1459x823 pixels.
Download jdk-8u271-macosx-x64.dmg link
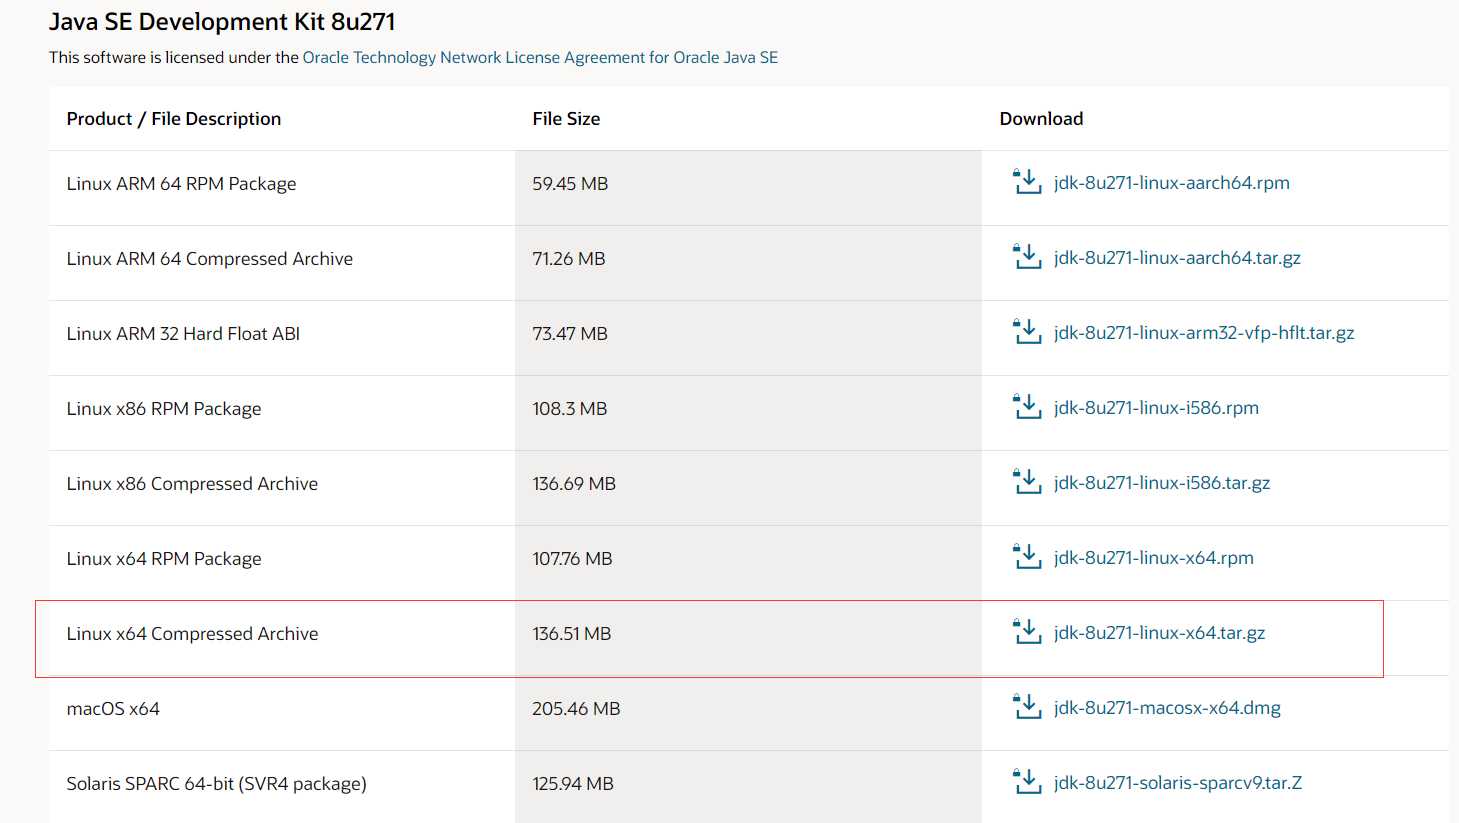(x=1167, y=708)
